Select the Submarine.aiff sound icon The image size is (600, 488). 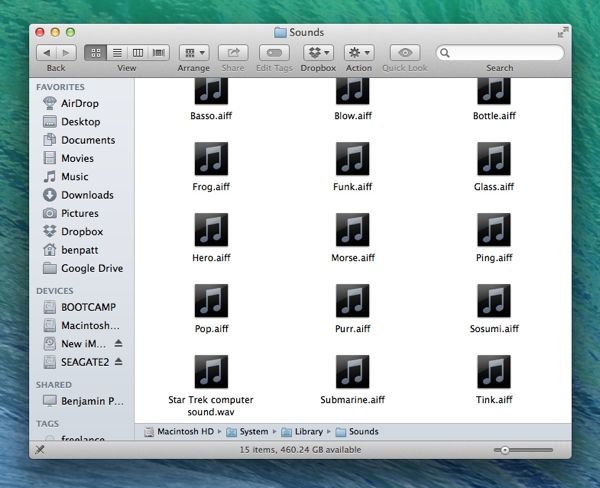352,372
